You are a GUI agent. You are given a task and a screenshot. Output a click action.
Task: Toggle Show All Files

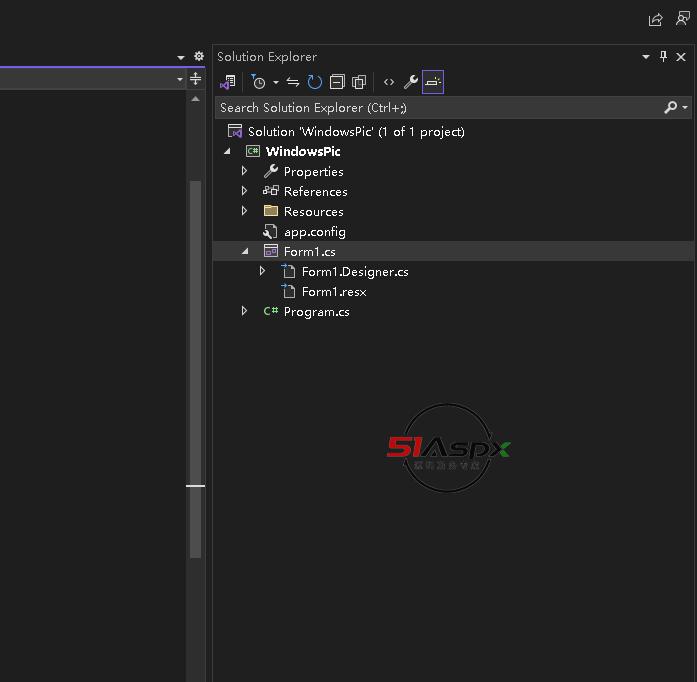(x=359, y=82)
